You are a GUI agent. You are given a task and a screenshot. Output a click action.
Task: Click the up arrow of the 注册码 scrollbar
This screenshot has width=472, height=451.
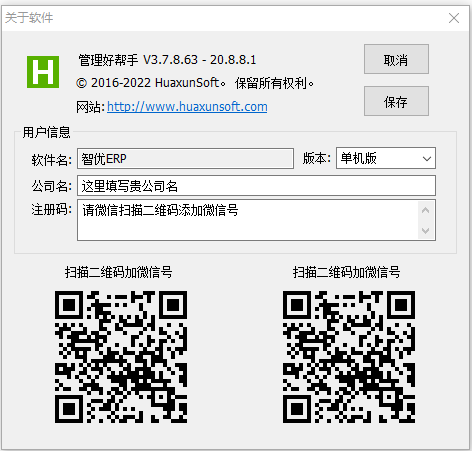[x=426, y=210]
